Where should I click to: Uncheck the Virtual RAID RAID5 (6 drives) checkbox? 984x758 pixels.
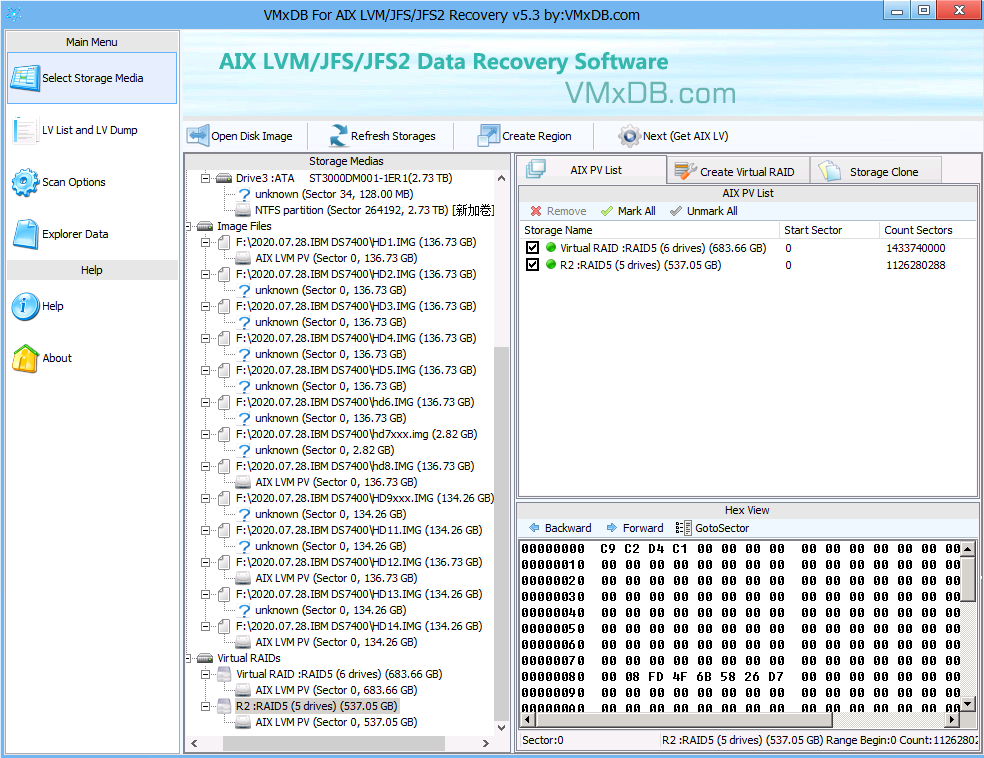[x=533, y=248]
